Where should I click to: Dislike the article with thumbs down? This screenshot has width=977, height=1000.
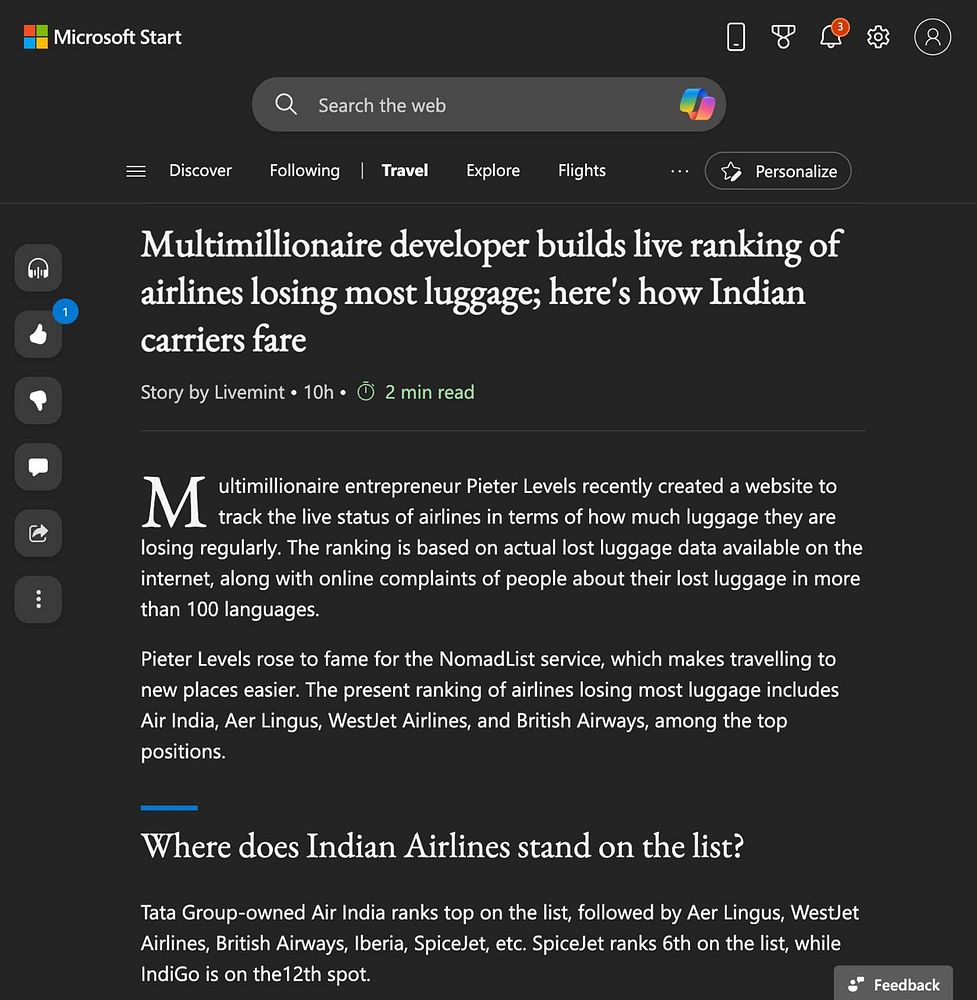point(38,401)
